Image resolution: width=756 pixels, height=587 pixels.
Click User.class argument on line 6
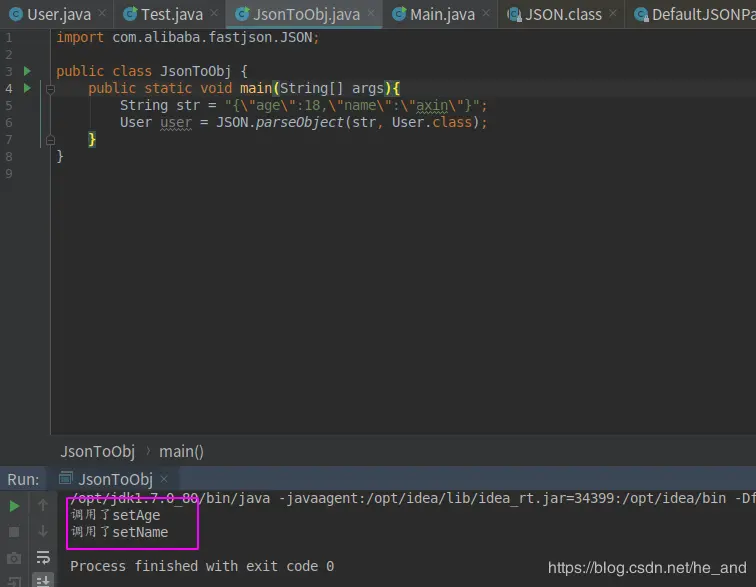432,123
